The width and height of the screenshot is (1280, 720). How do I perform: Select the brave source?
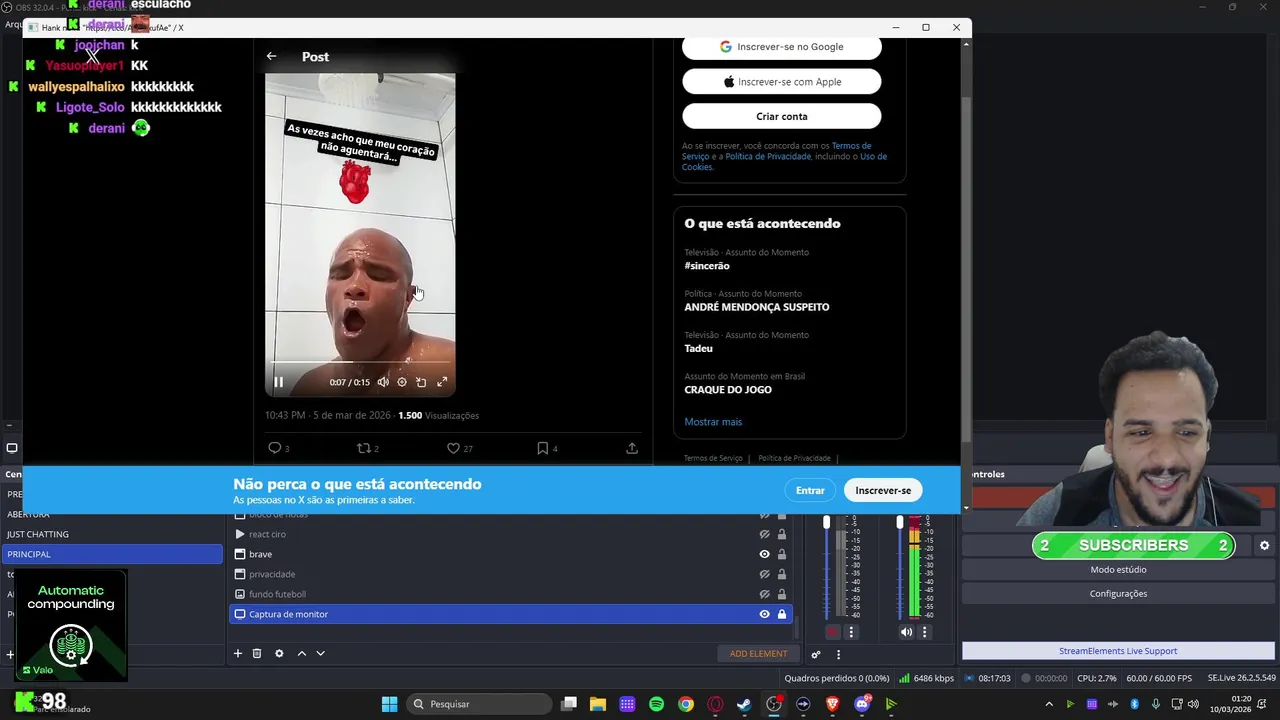pyautogui.click(x=510, y=554)
